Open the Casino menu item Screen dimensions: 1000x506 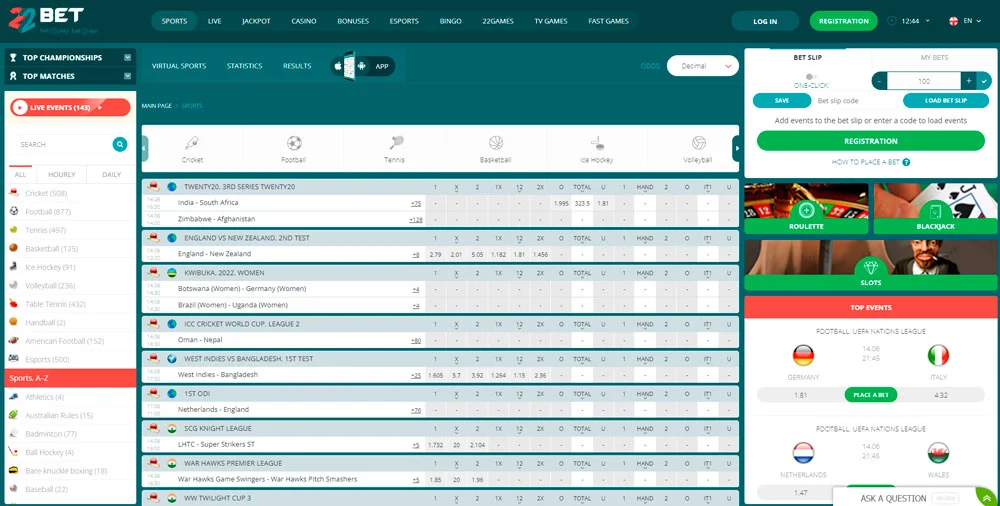click(304, 21)
